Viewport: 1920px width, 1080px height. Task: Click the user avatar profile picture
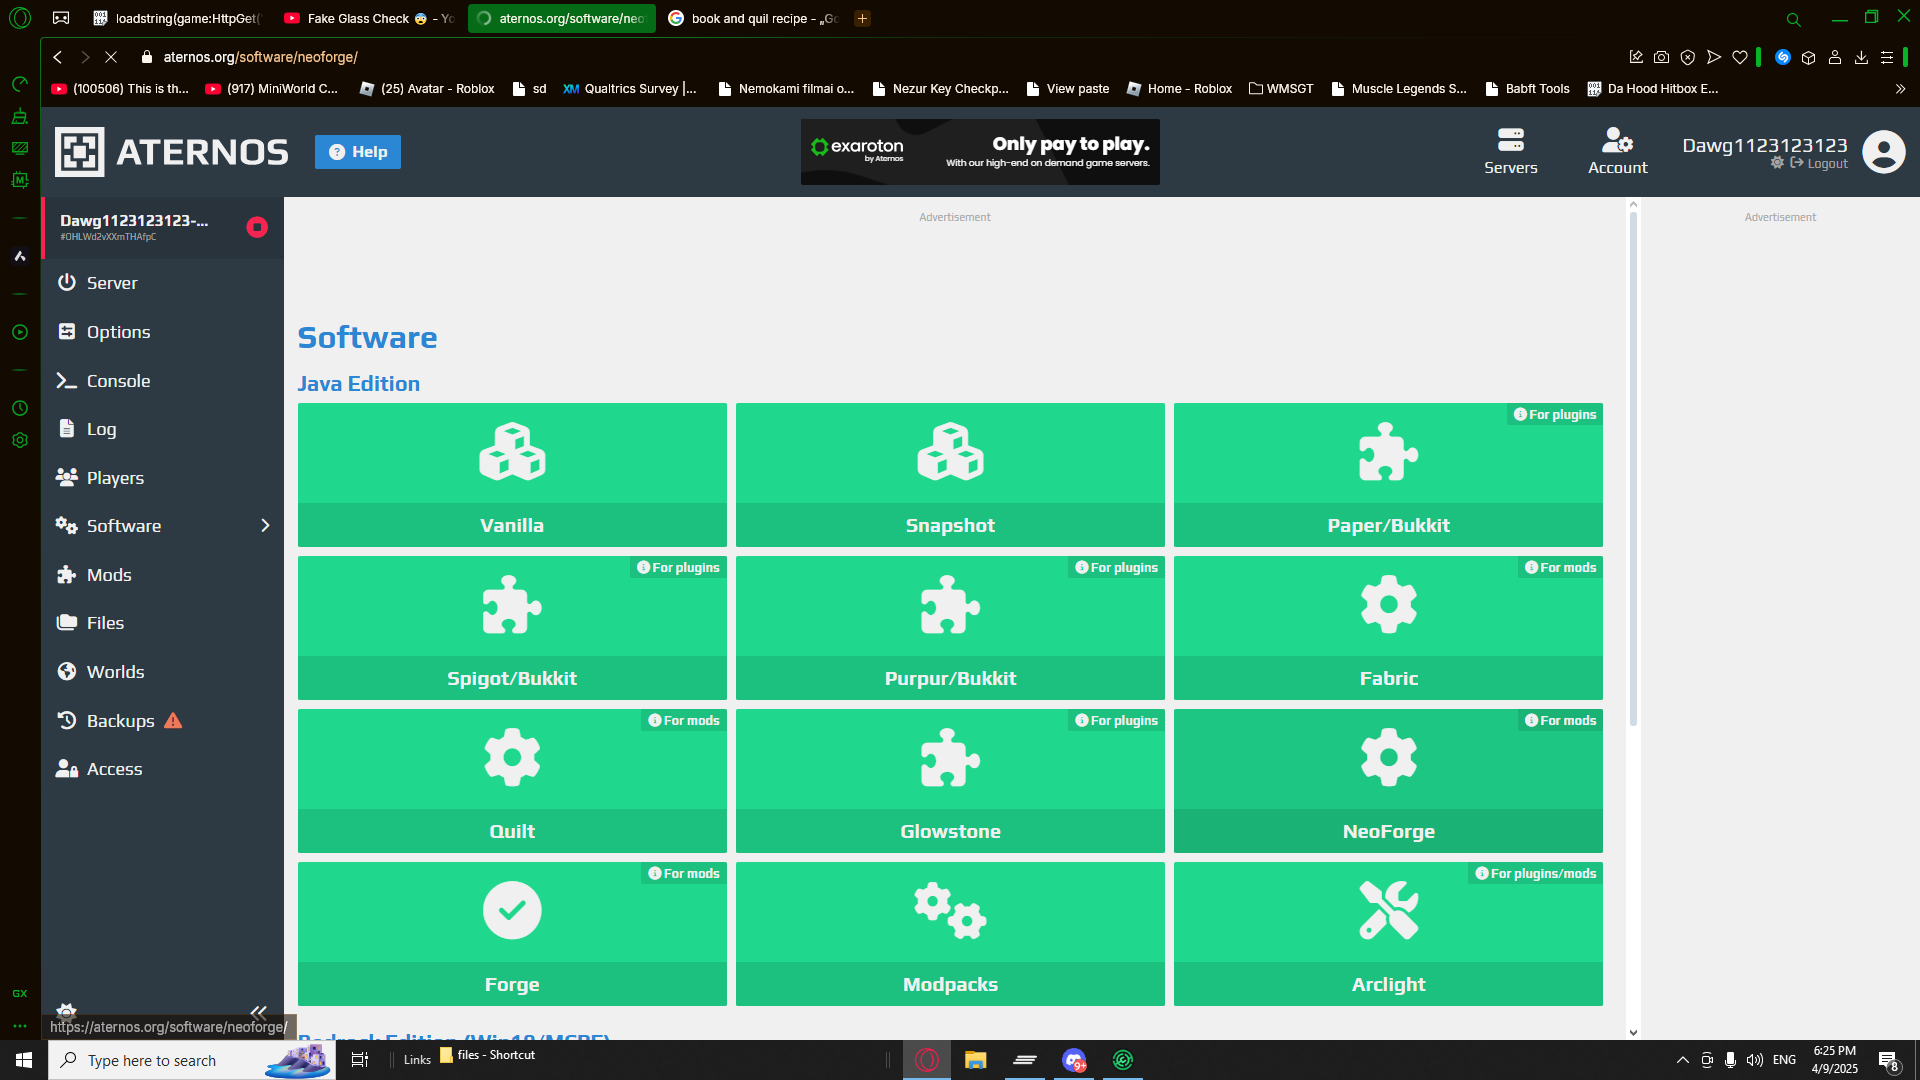(x=1884, y=152)
